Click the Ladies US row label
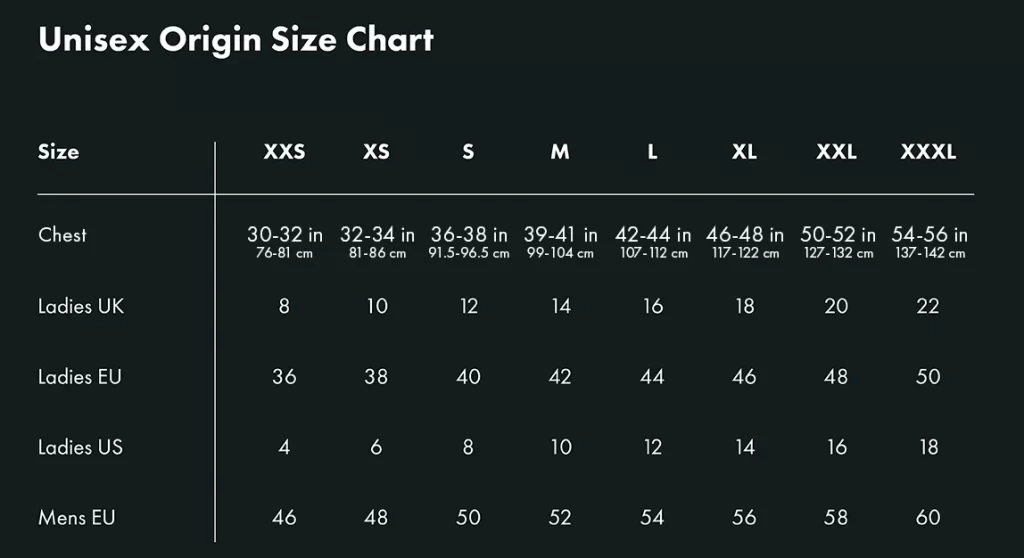This screenshot has width=1024, height=558. pos(80,447)
